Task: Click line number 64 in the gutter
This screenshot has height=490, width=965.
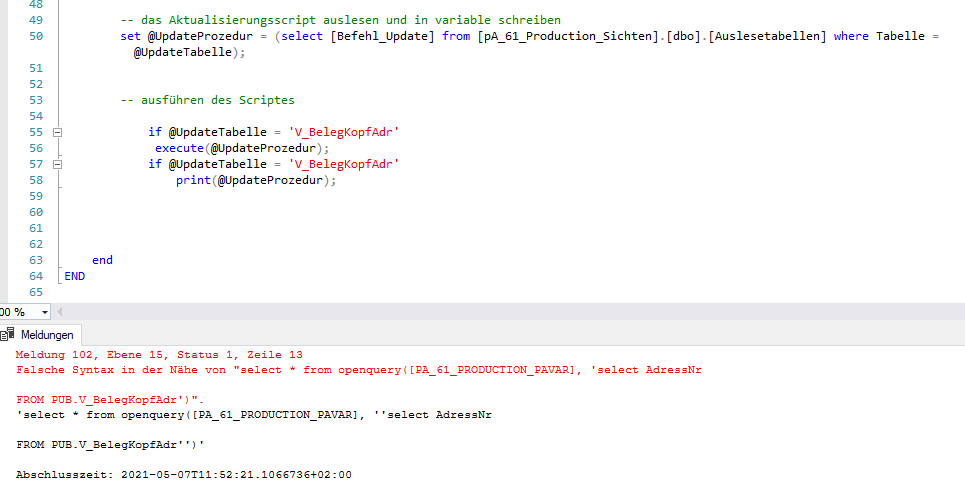Action: 36,276
